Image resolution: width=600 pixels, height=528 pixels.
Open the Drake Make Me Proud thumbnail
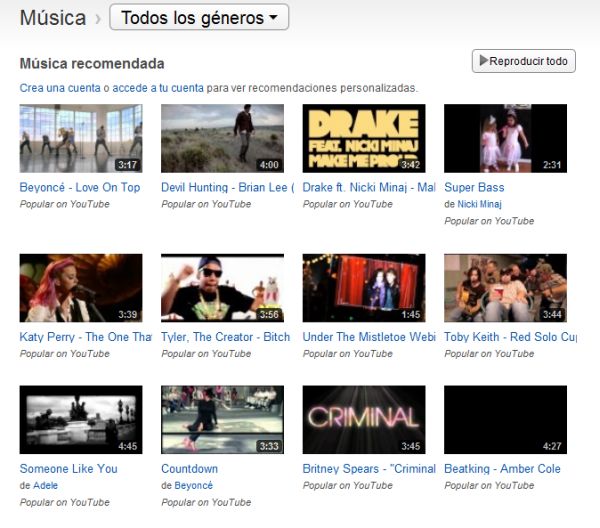tap(364, 139)
